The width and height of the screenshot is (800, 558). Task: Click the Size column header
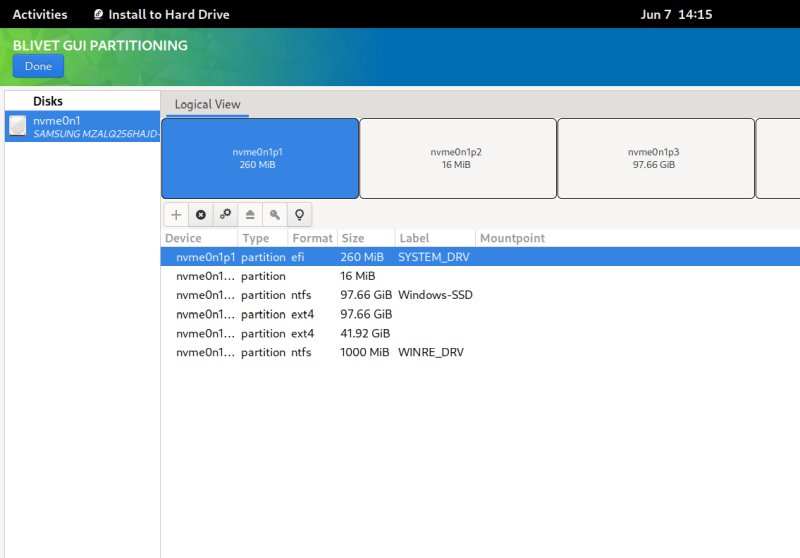tap(353, 238)
